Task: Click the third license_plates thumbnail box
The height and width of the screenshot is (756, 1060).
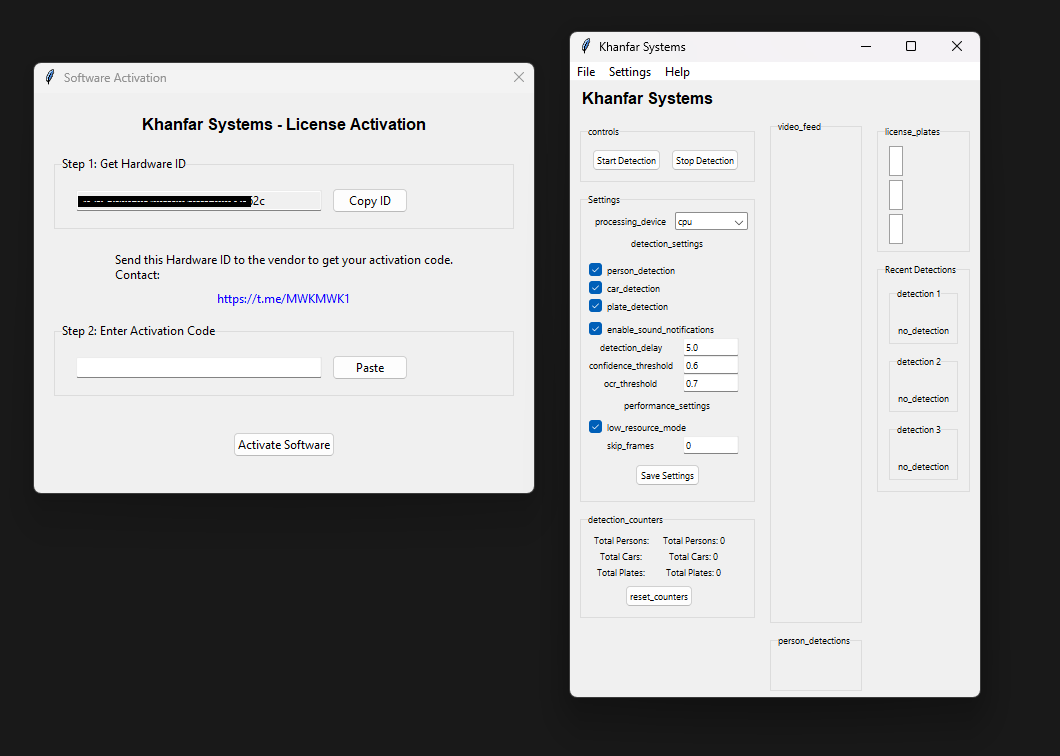Action: click(896, 229)
